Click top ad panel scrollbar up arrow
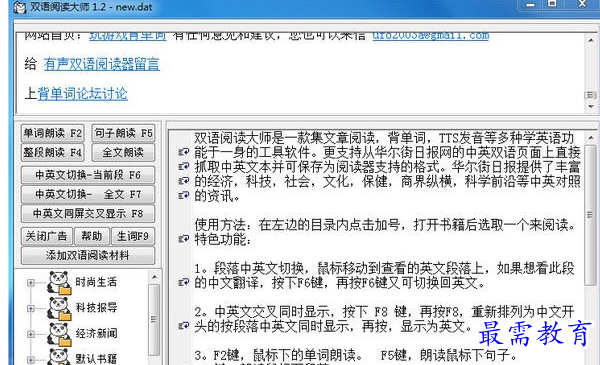The width and height of the screenshot is (600, 365). (591, 40)
